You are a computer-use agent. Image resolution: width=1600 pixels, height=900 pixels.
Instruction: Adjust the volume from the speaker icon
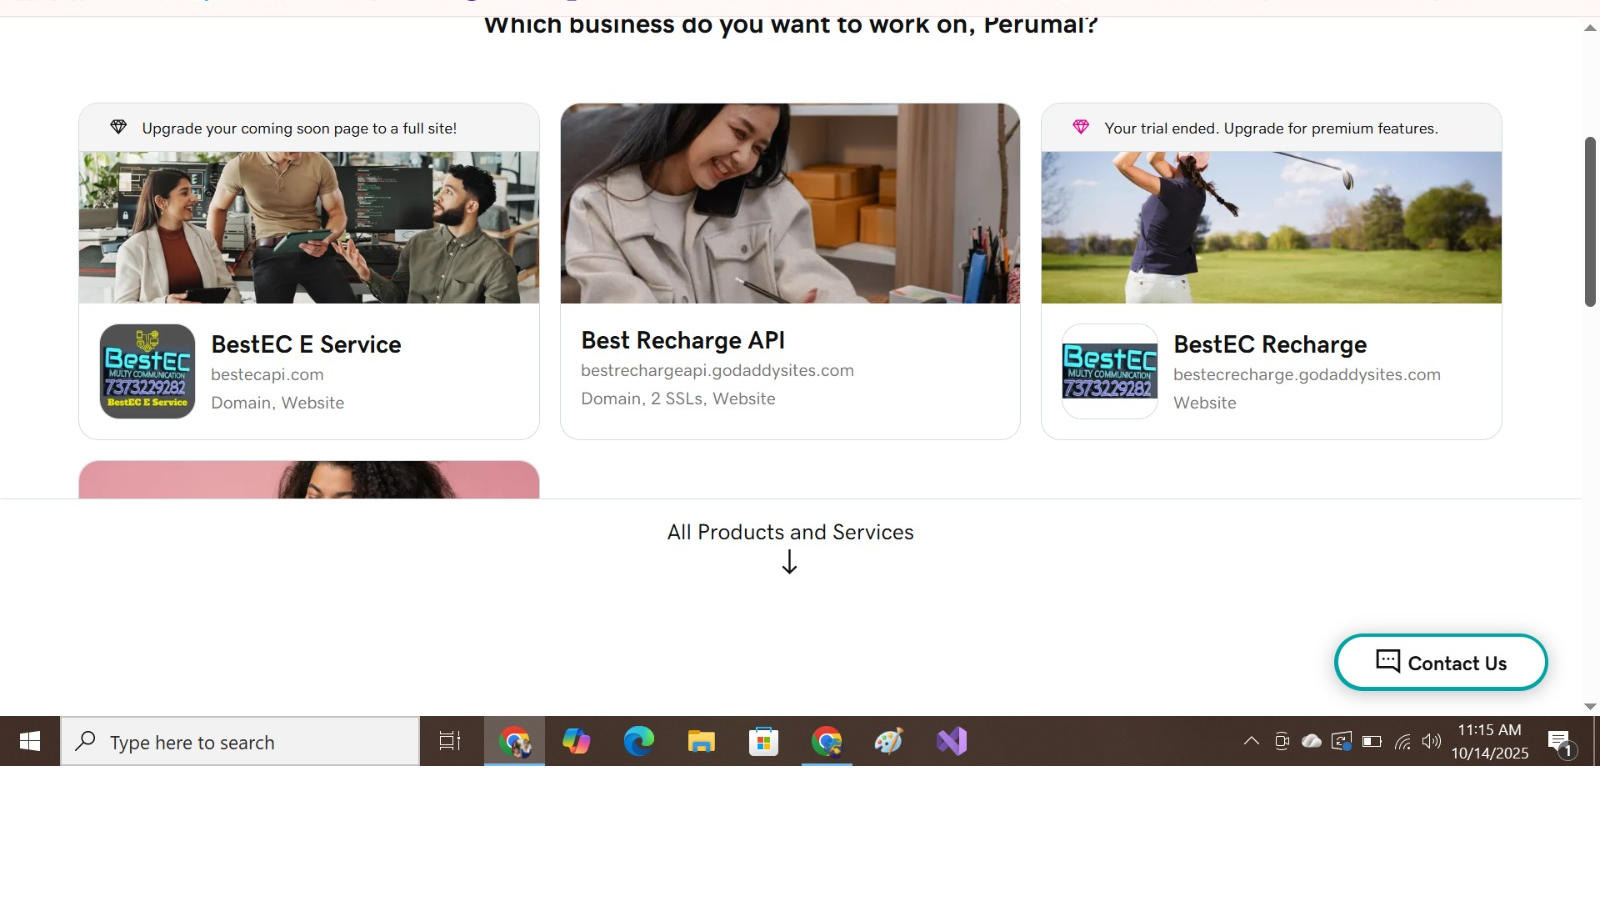1432,742
